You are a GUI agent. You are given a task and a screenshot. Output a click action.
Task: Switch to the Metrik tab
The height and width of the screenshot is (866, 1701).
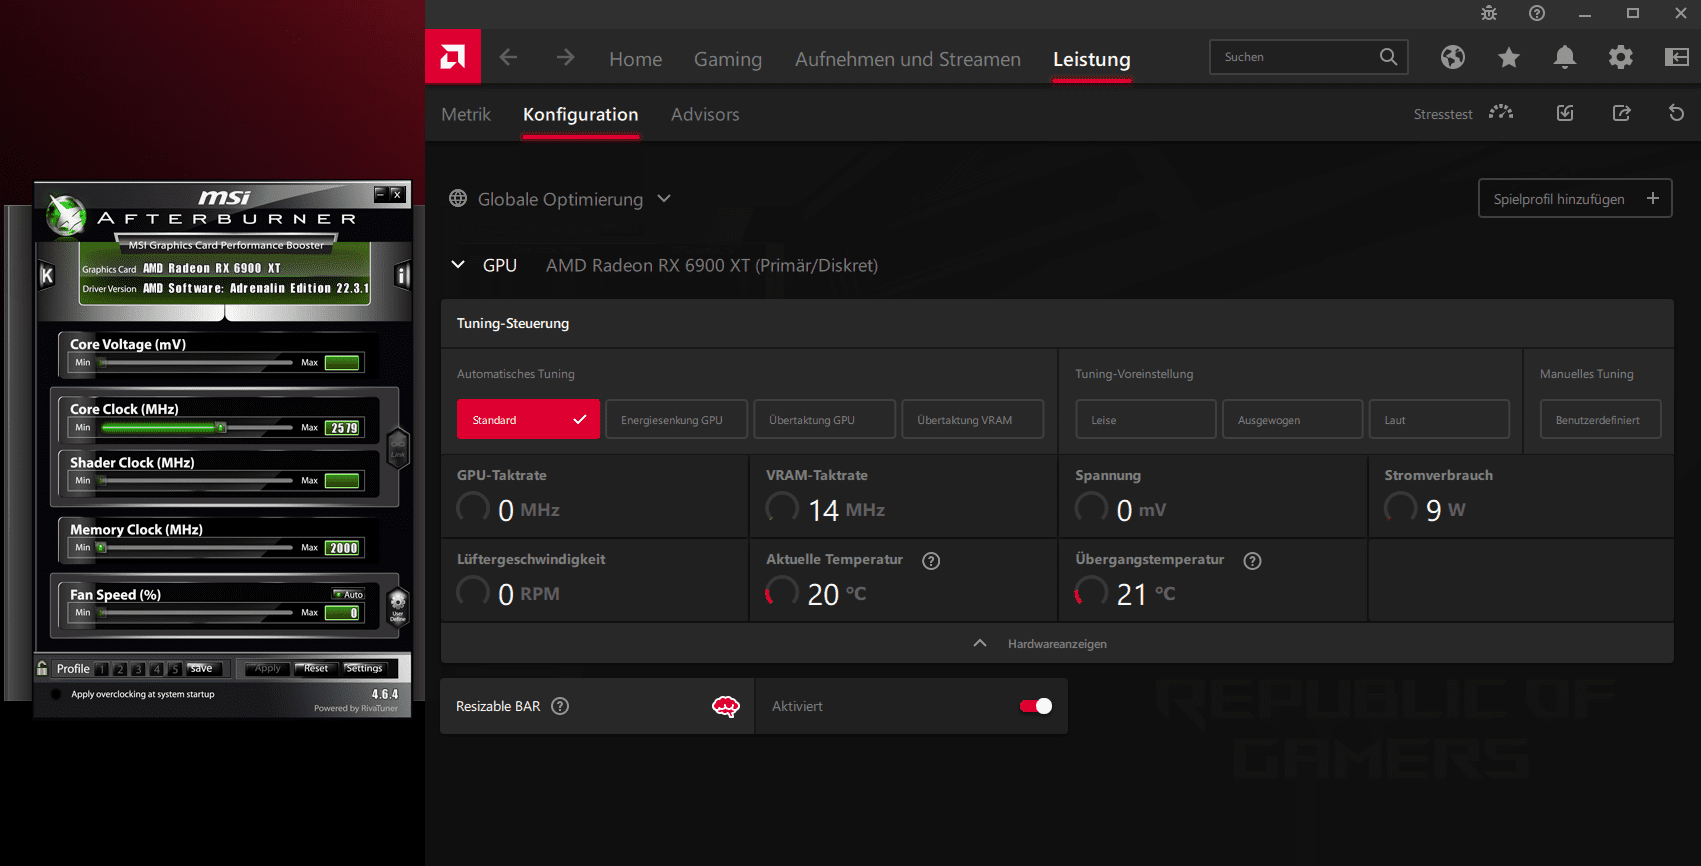(x=466, y=115)
